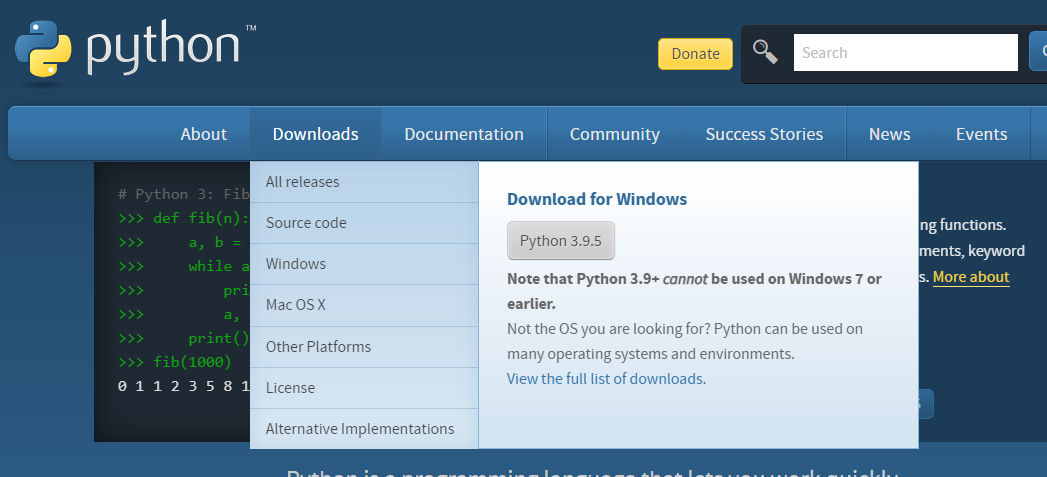Click the Donate button
This screenshot has width=1047, height=477.
[x=695, y=53]
